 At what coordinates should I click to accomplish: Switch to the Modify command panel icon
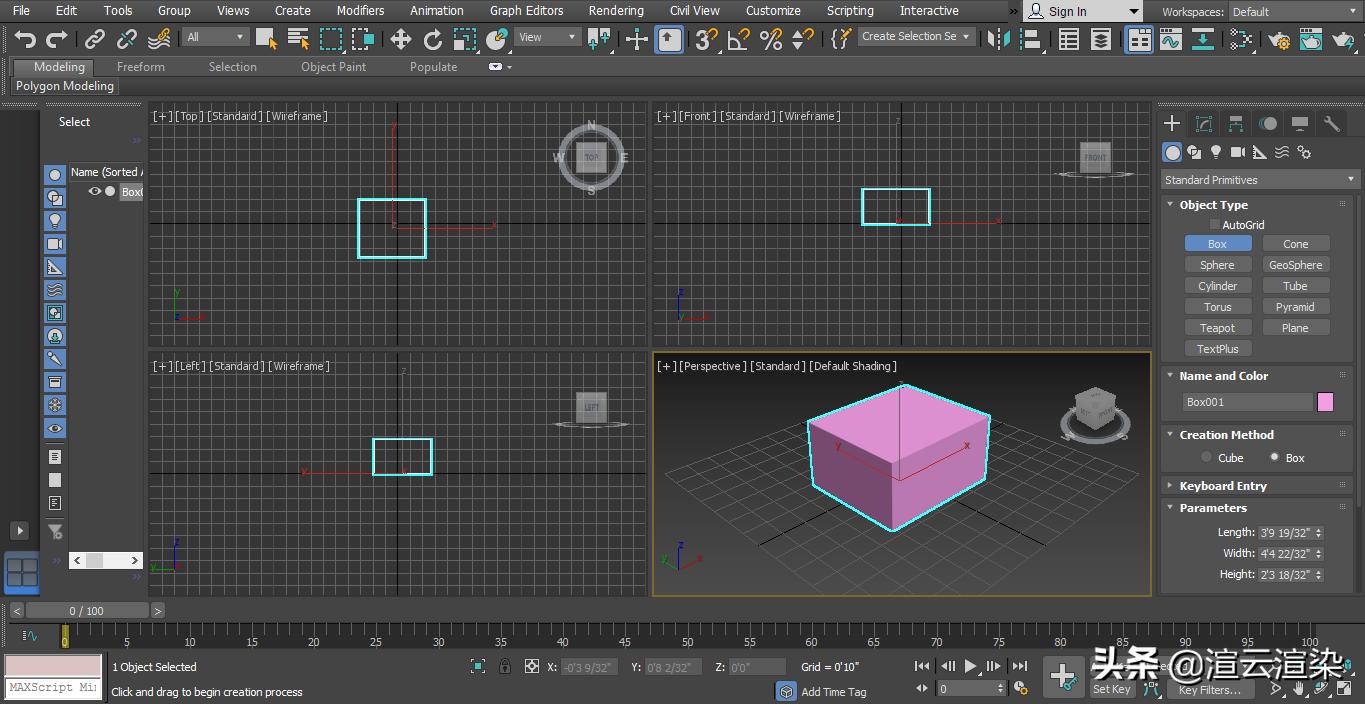tap(1204, 123)
